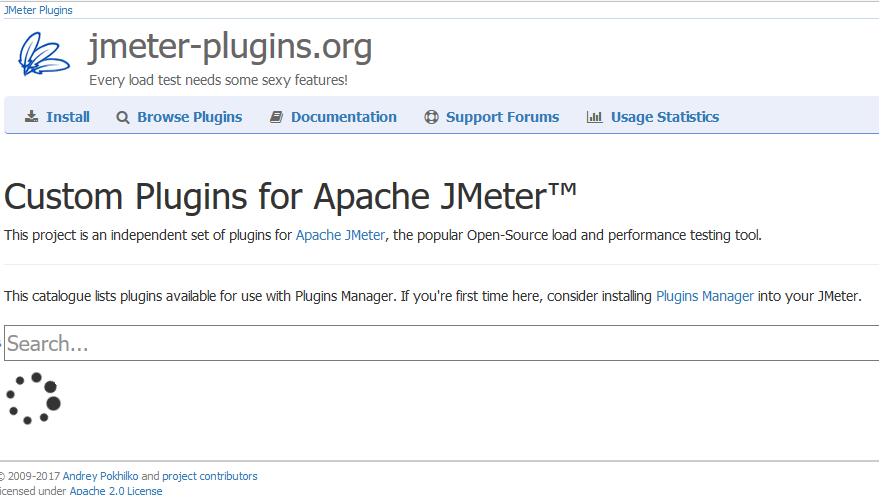The image size is (879, 495).
Task: Click the 'Every load test needs' tagline
Action: [x=218, y=80]
